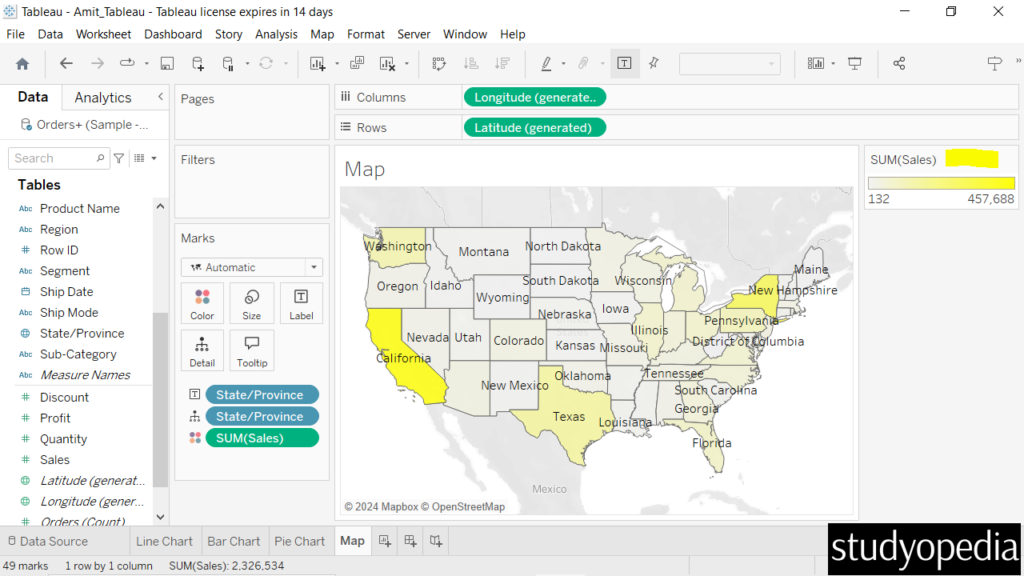
Task: Collapse the Data pane with the arrow
Action: click(x=161, y=97)
